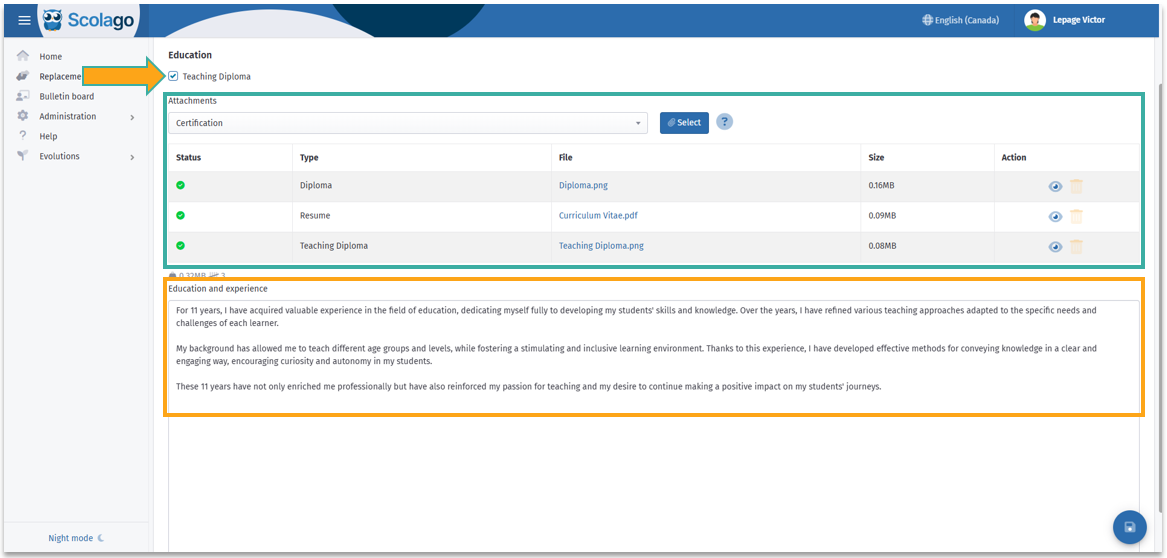Image resolution: width=1167 pixels, height=558 pixels.
Task: Click the Lepage Victor user name
Action: [x=1079, y=20]
